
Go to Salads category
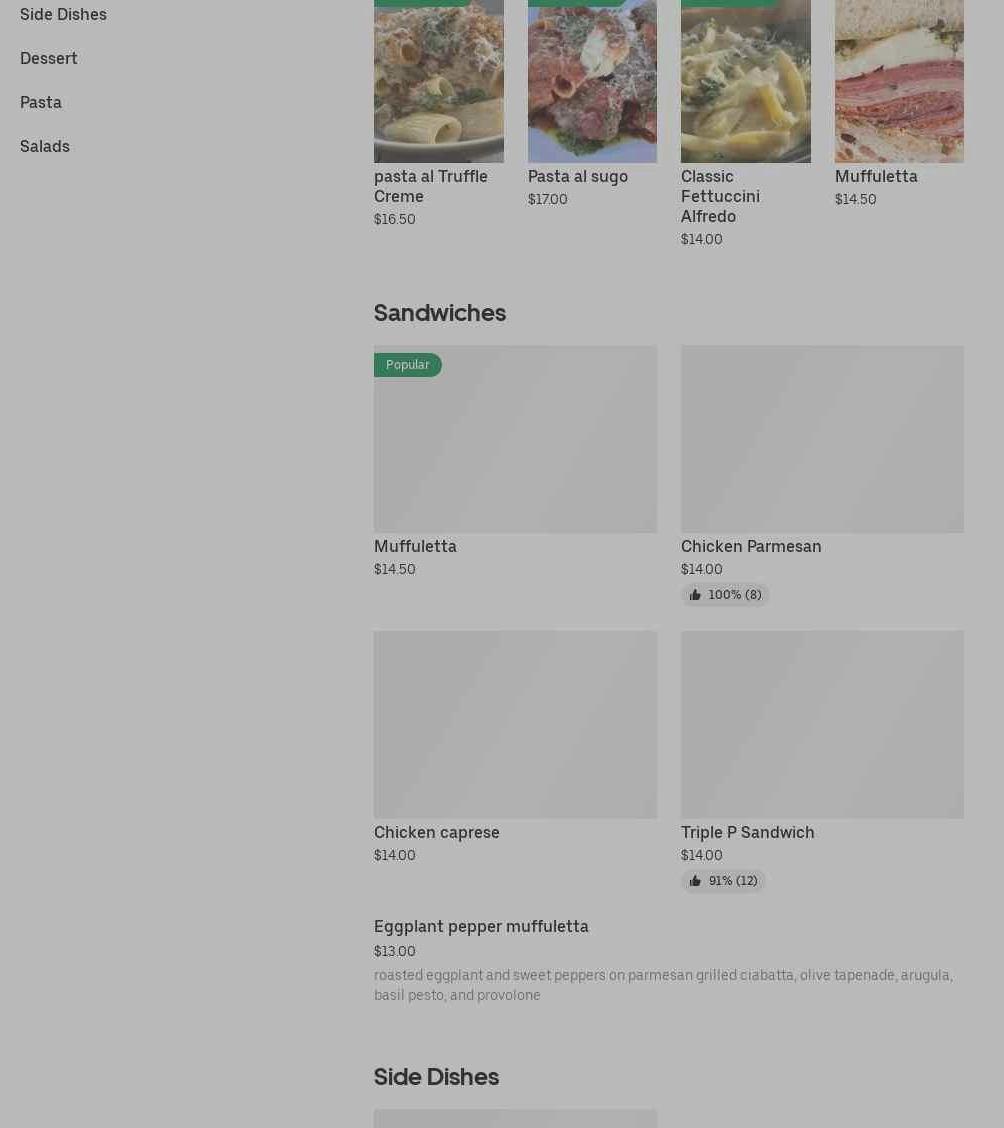(45, 146)
